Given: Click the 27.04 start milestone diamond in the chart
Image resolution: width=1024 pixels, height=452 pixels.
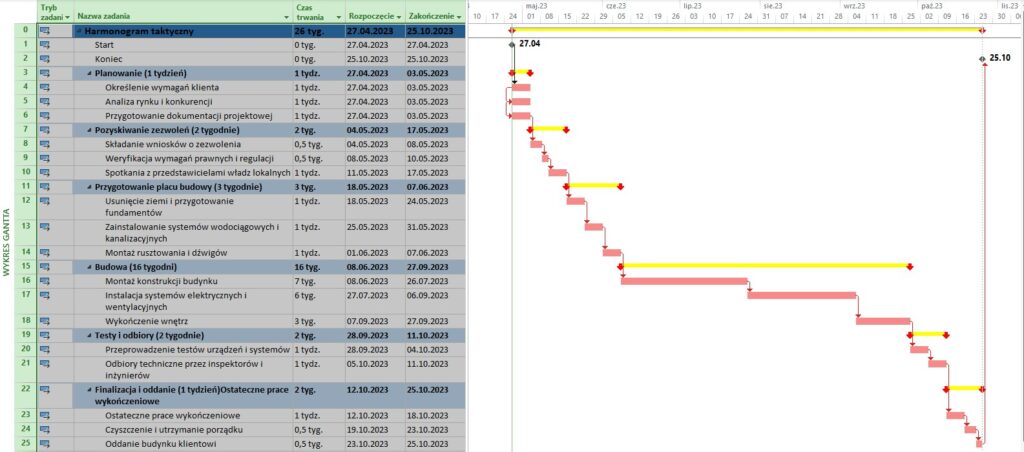Looking at the screenshot, I should pos(511,45).
